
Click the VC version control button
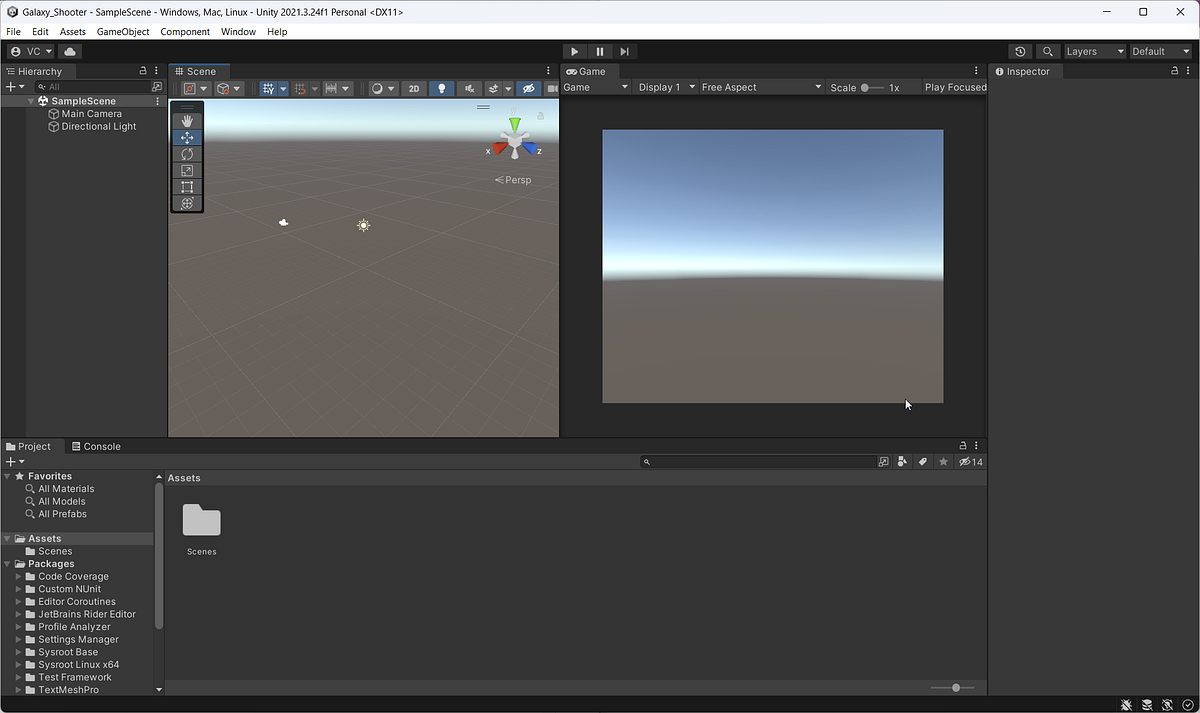point(29,51)
